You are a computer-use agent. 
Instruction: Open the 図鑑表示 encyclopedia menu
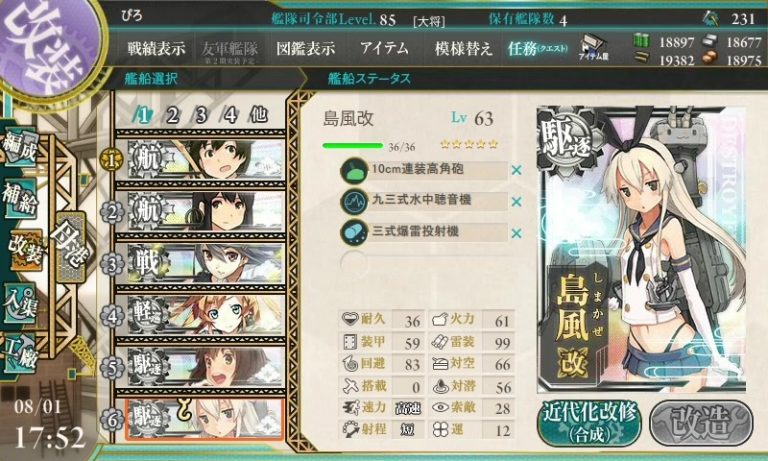[x=306, y=49]
